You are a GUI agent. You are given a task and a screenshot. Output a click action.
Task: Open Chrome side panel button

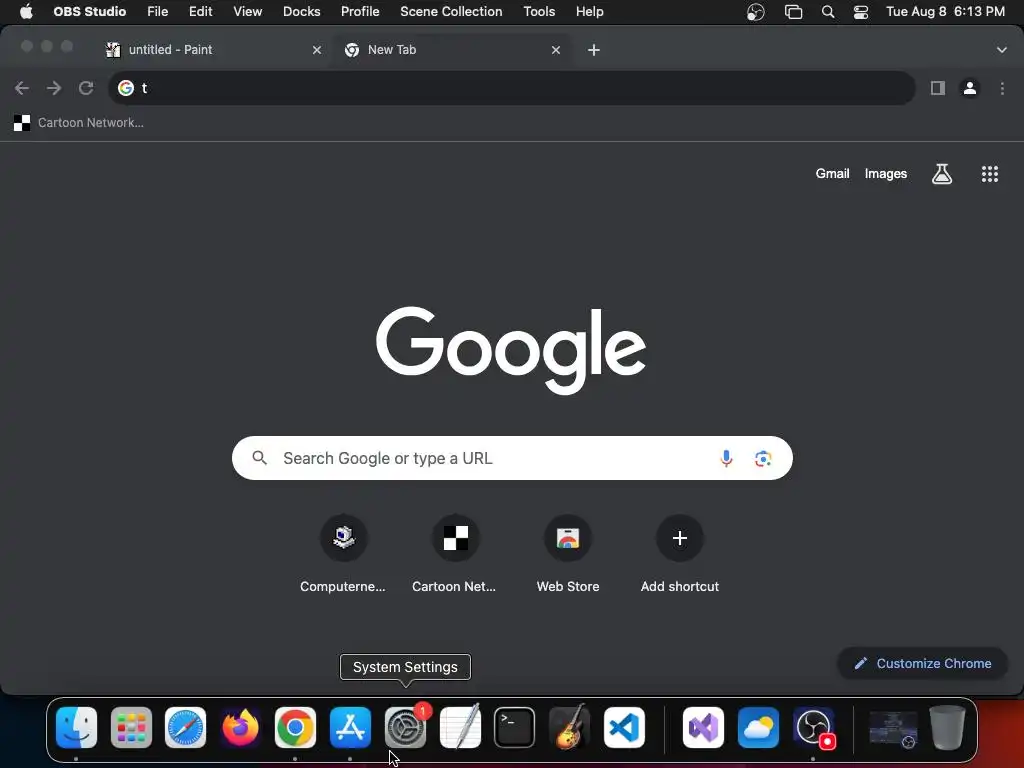(x=938, y=88)
